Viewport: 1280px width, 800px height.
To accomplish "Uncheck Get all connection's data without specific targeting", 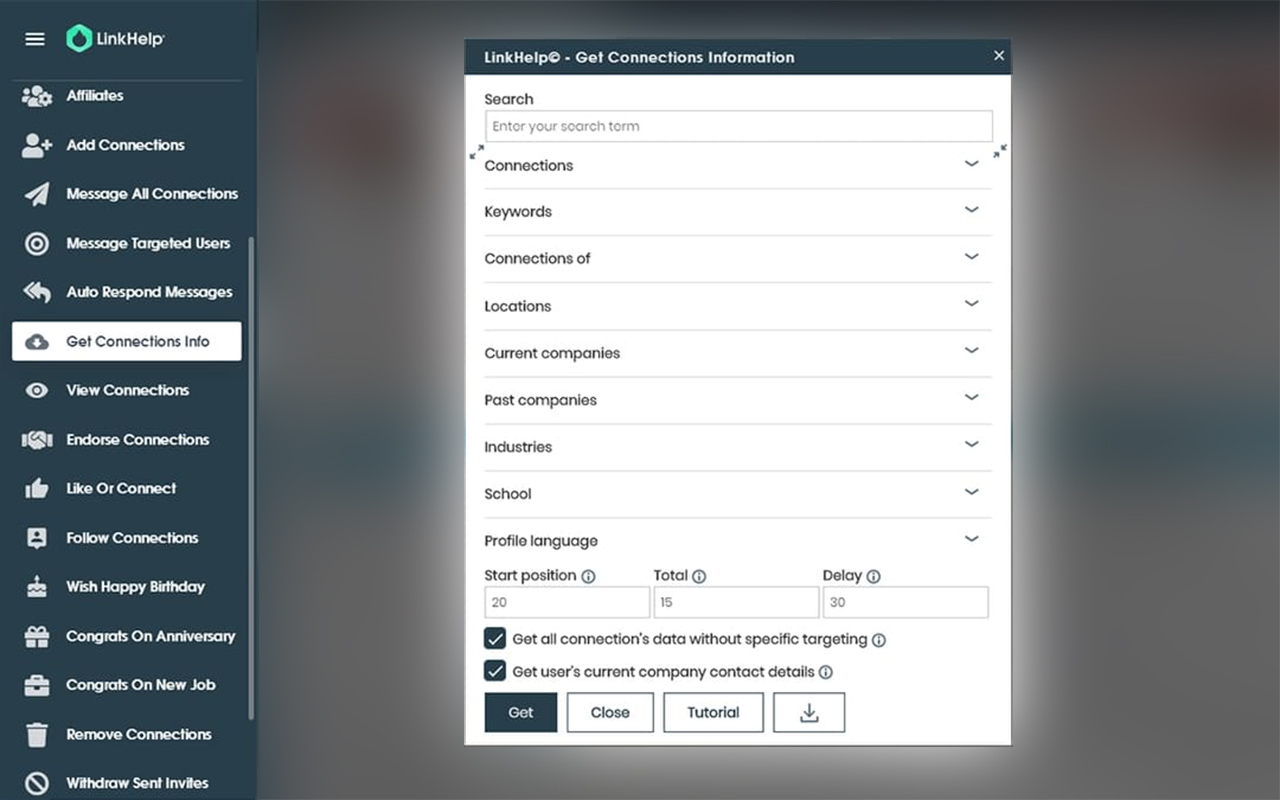I will click(495, 639).
